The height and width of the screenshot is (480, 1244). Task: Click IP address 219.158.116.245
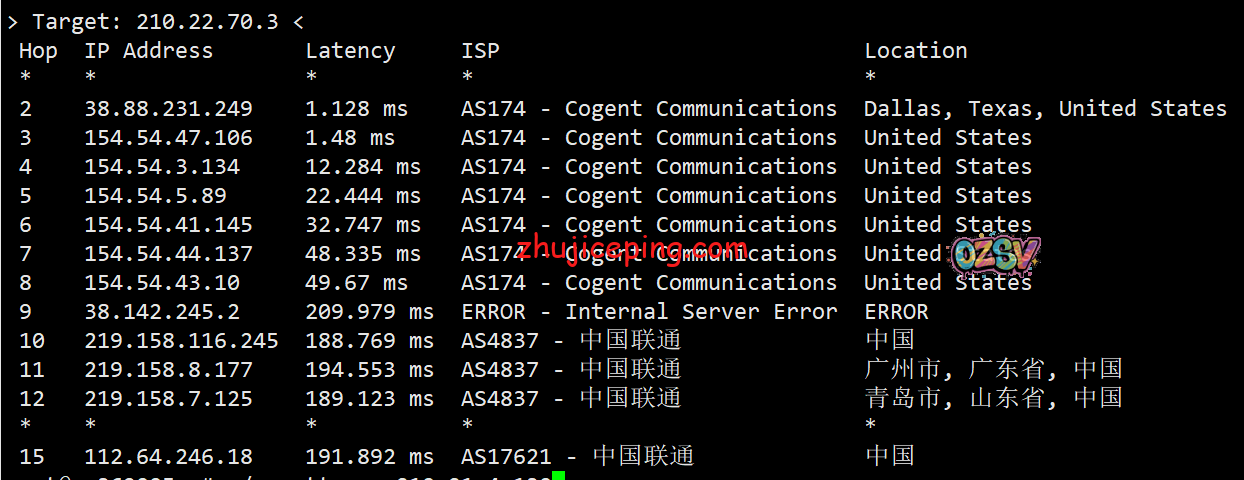point(181,341)
